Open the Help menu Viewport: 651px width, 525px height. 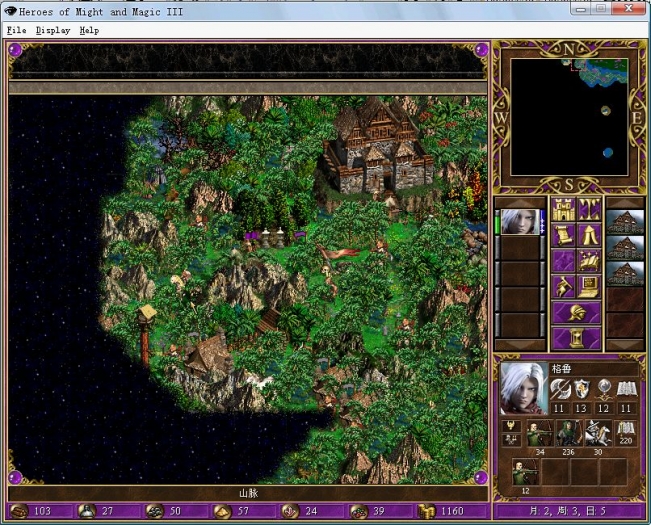pyautogui.click(x=89, y=30)
